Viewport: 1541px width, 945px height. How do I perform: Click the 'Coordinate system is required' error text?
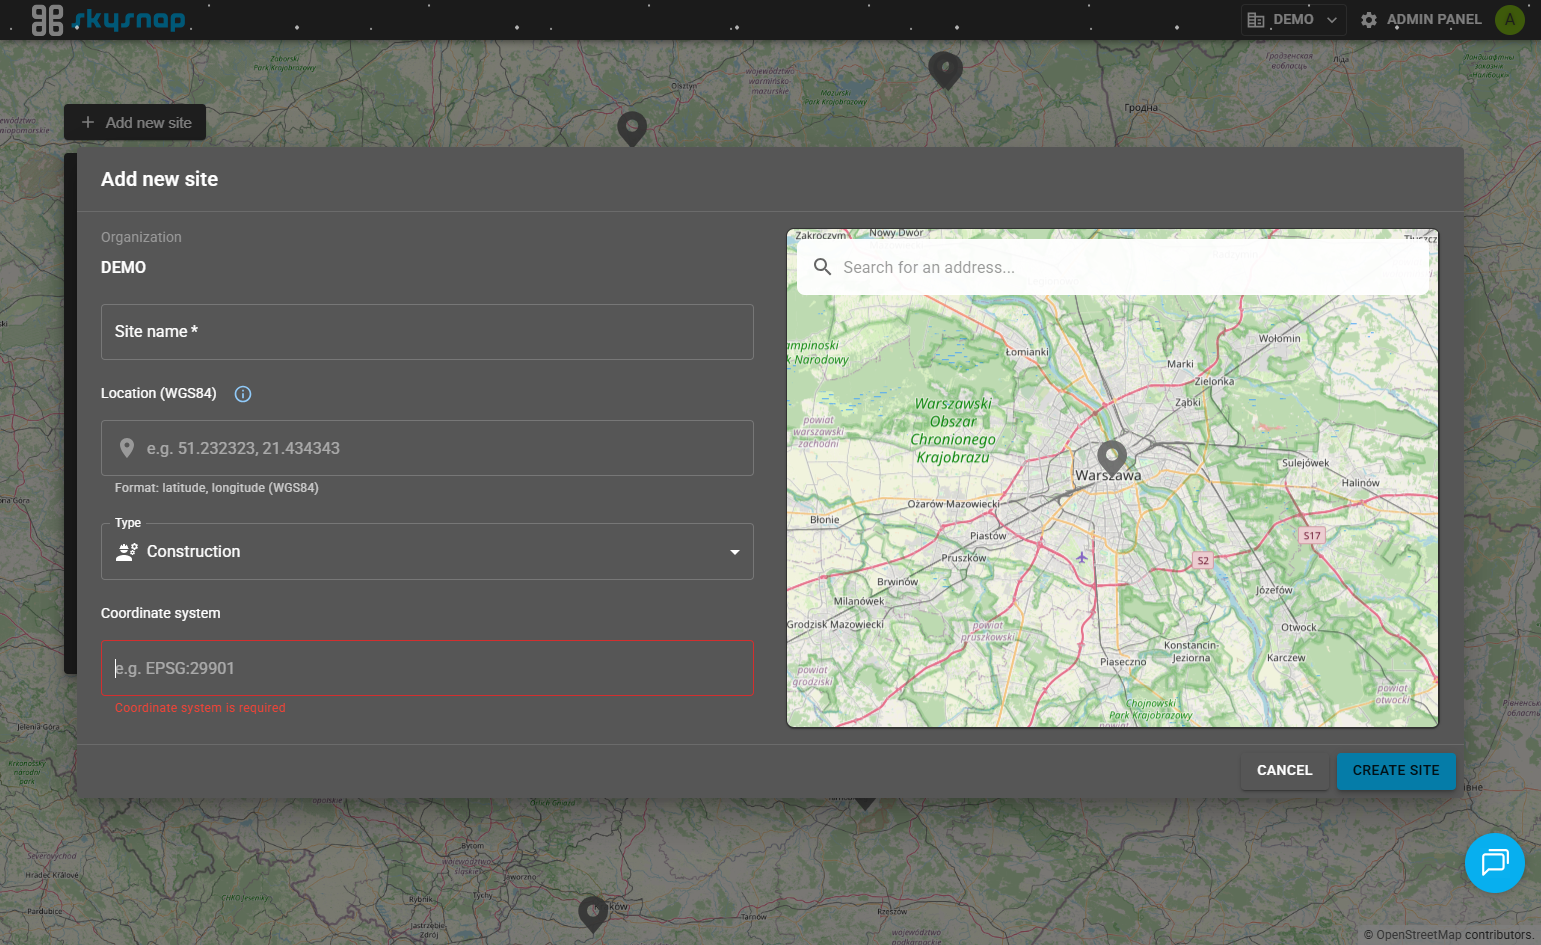200,708
